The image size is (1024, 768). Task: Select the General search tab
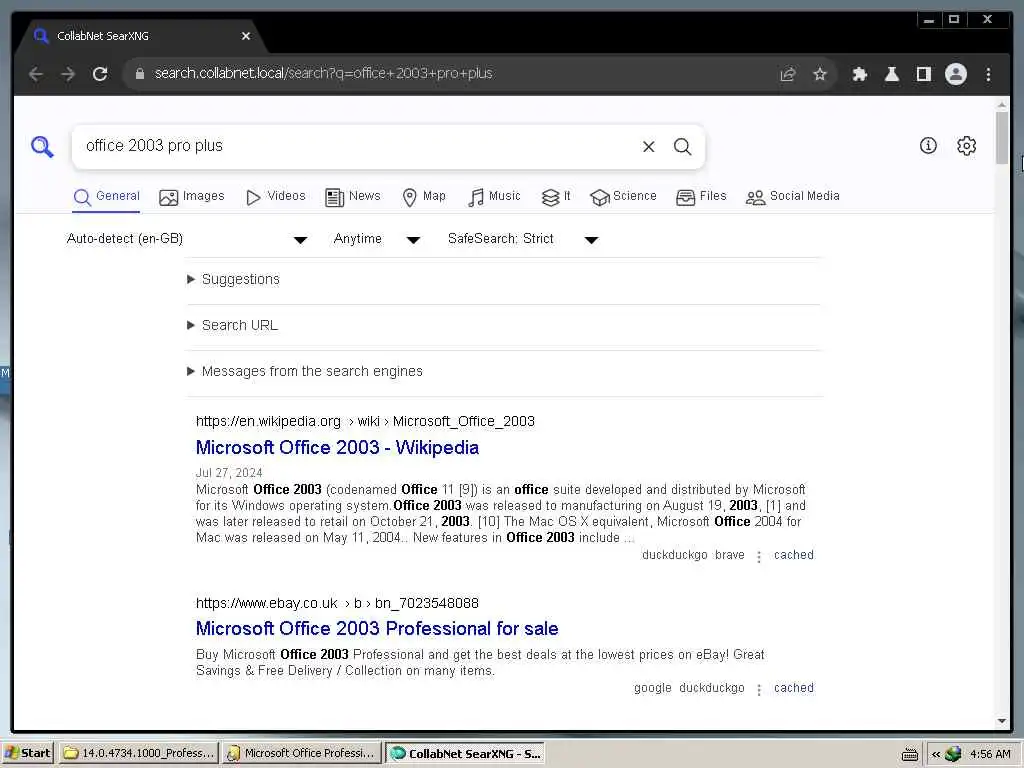106,197
